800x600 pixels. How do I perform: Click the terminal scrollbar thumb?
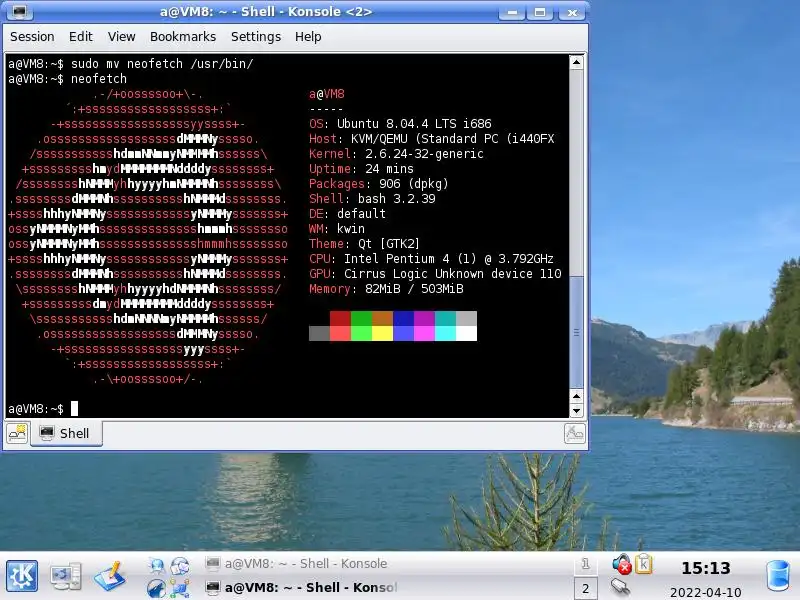pos(576,332)
